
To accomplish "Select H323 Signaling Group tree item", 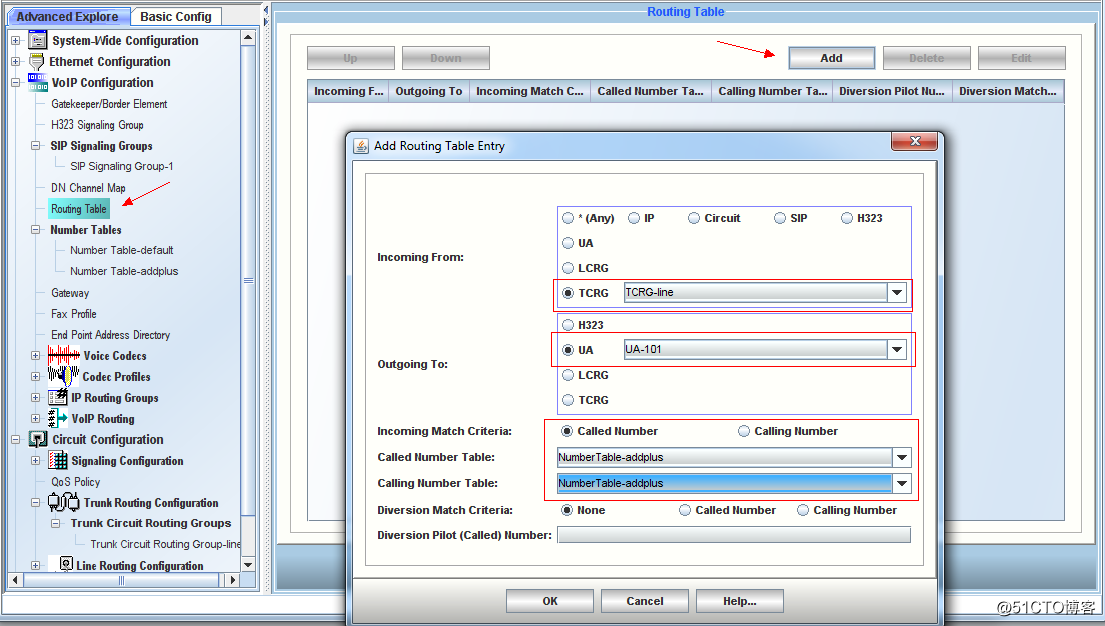I will pos(97,125).
